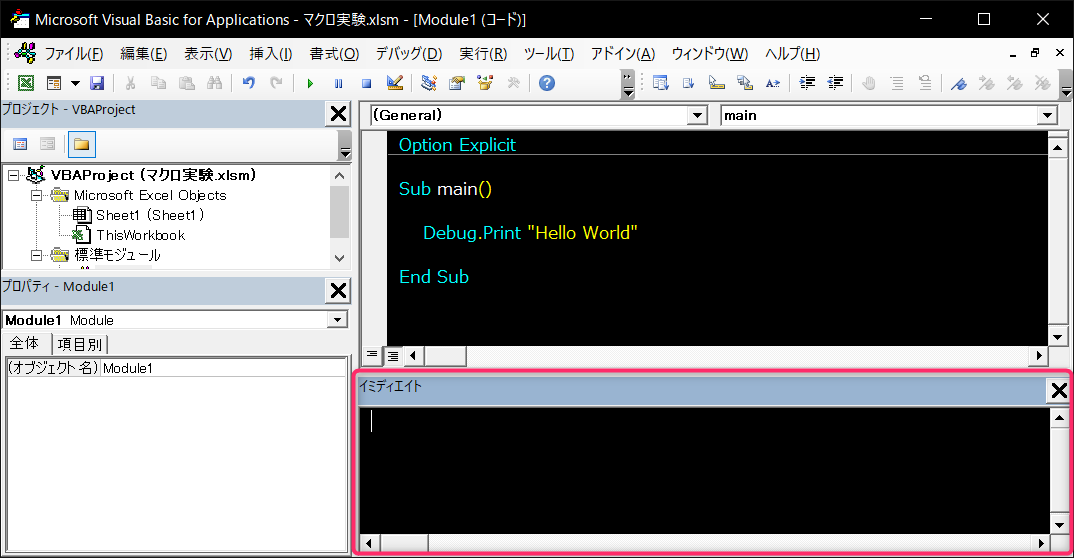Open Properties Window from the toolbar icon
This screenshot has height=558, width=1074.
pyautogui.click(x=457, y=84)
